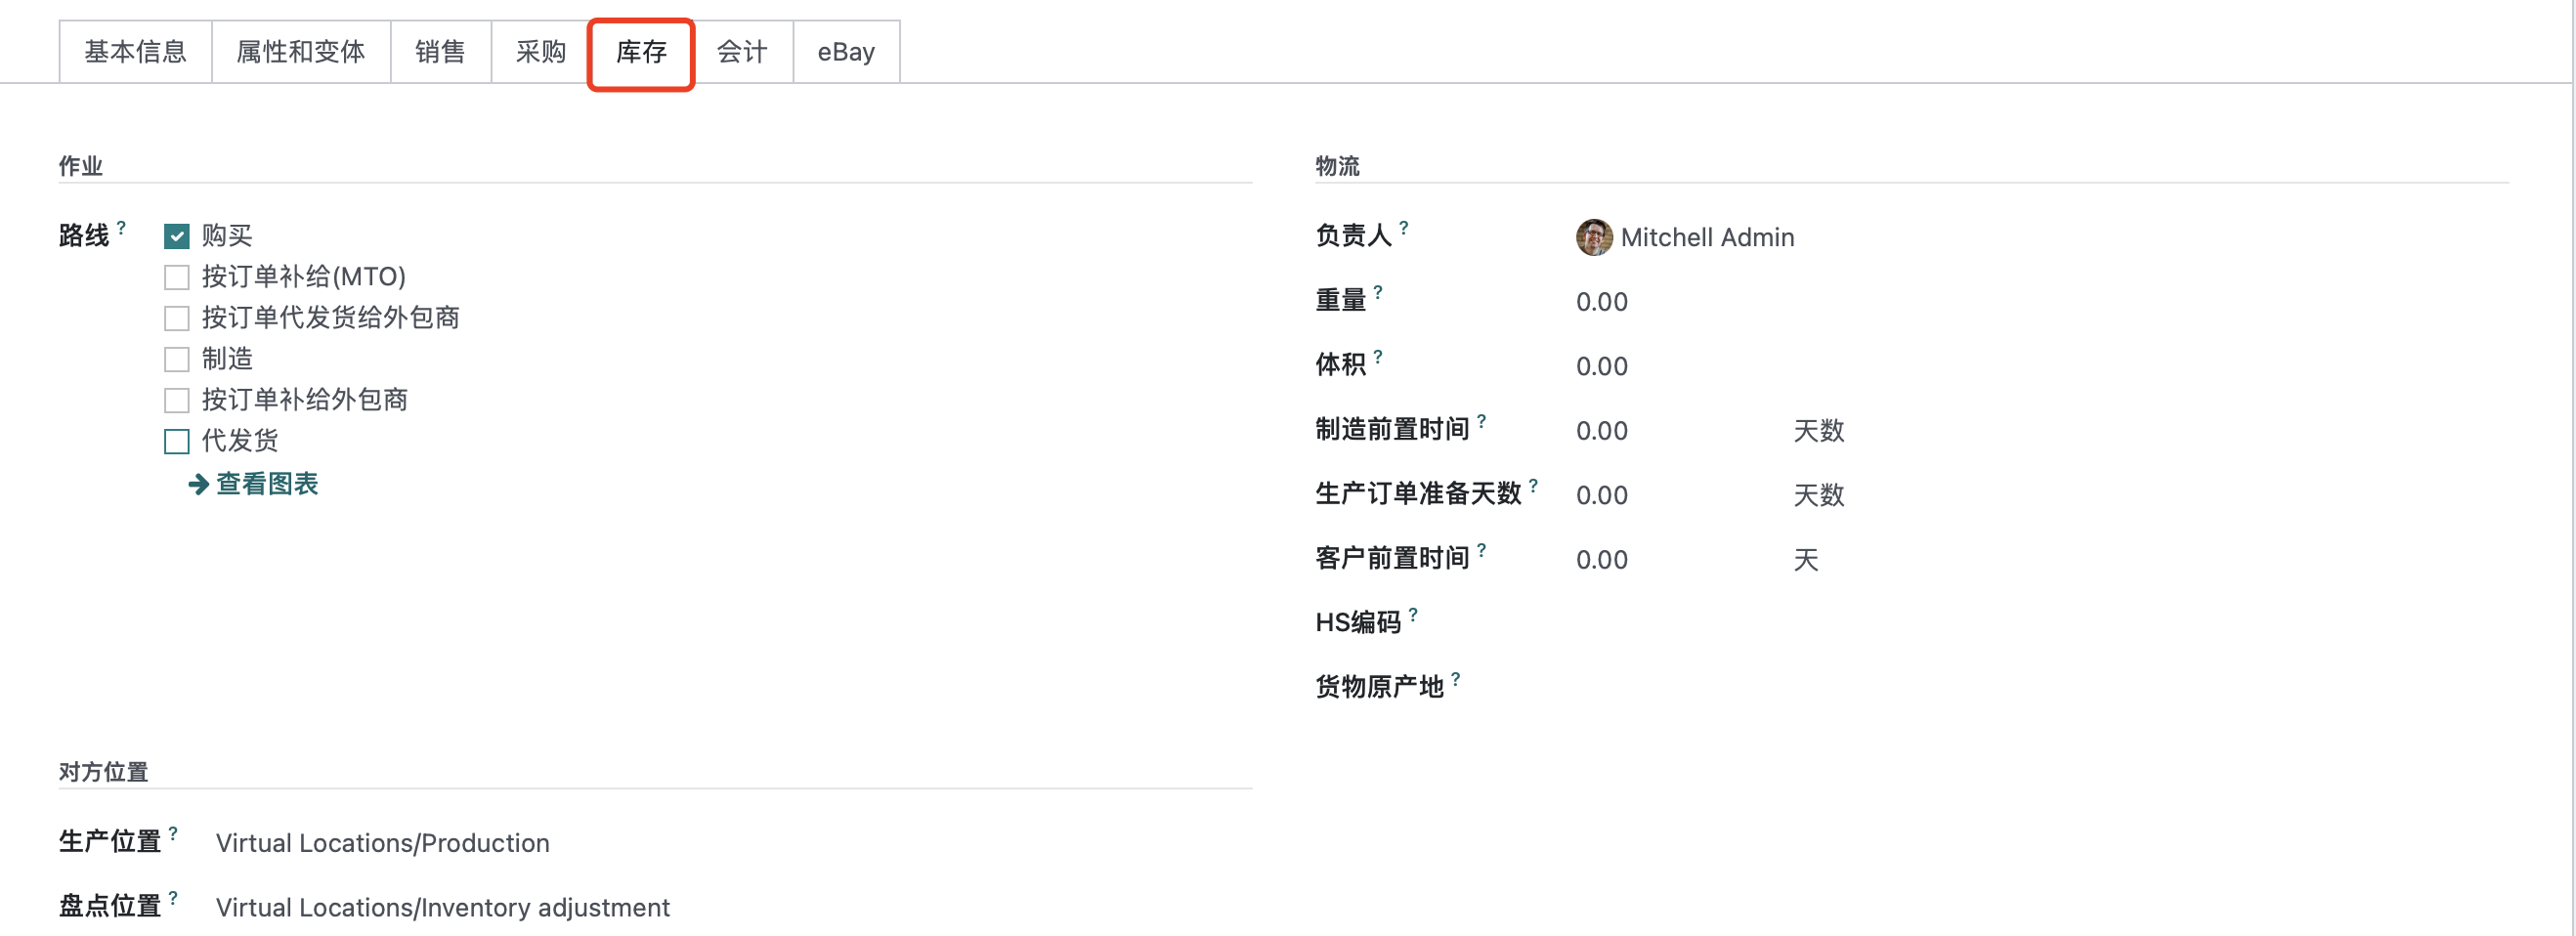This screenshot has width=2576, height=936.
Task: Follow the 查看图表 link
Action: tap(267, 484)
